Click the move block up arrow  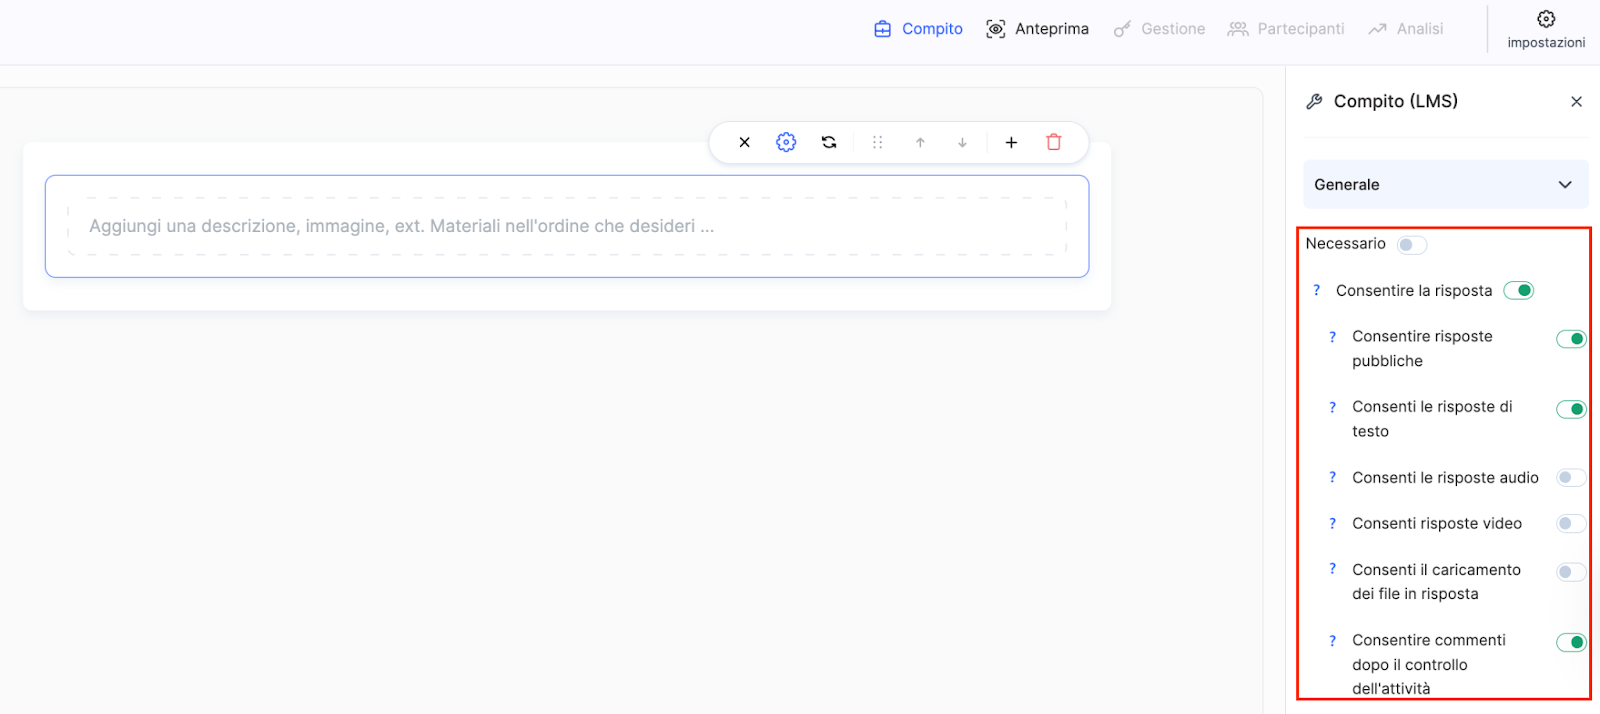pyautogui.click(x=920, y=142)
